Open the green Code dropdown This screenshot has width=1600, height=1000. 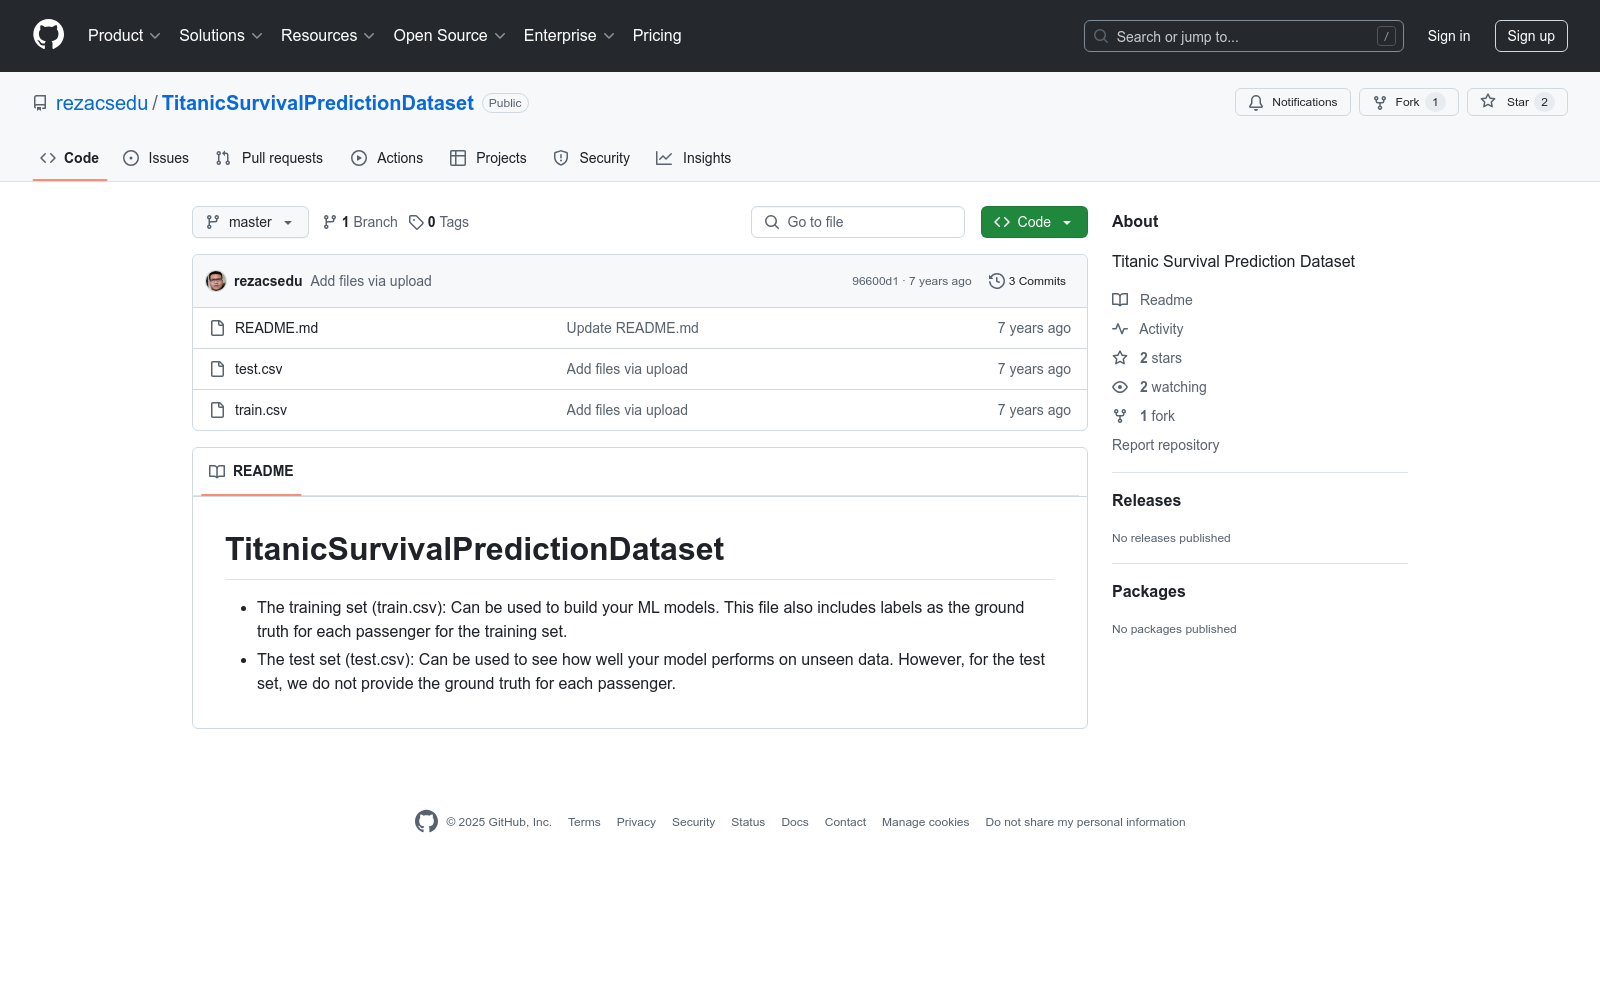pyautogui.click(x=1034, y=222)
